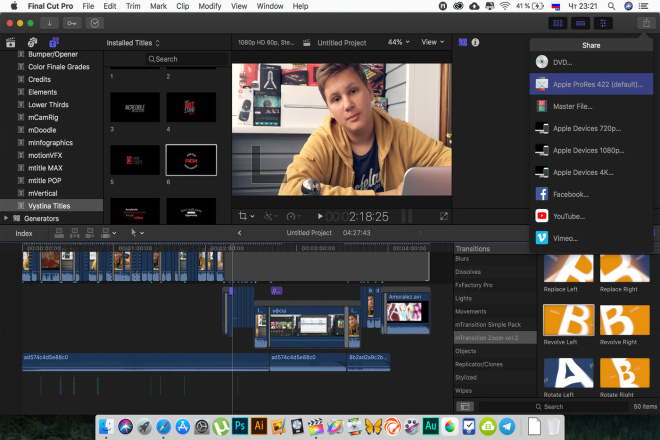Select Apple ProRes 422 share destination
The image size is (660, 440).
pos(595,85)
